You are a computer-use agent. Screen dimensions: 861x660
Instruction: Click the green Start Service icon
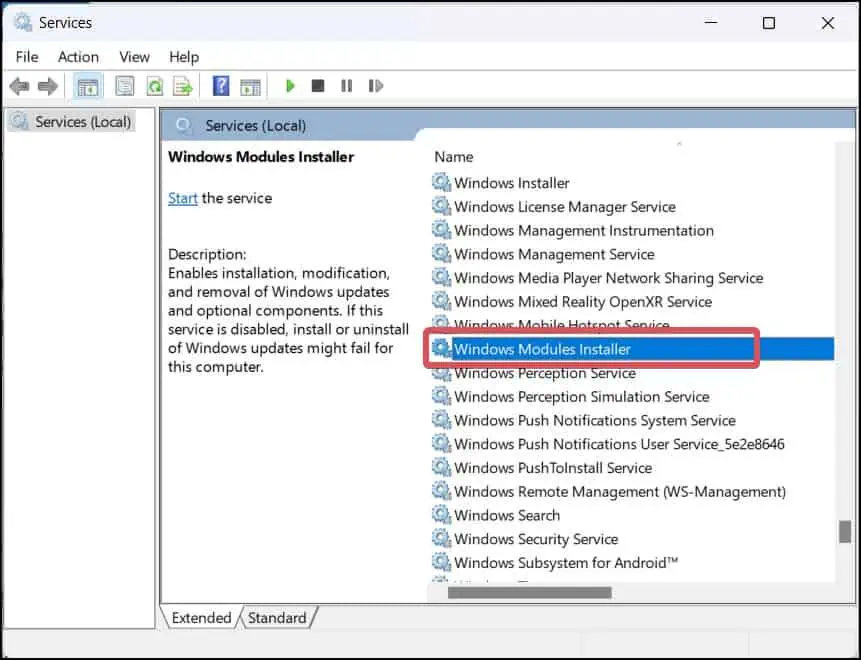click(x=290, y=86)
